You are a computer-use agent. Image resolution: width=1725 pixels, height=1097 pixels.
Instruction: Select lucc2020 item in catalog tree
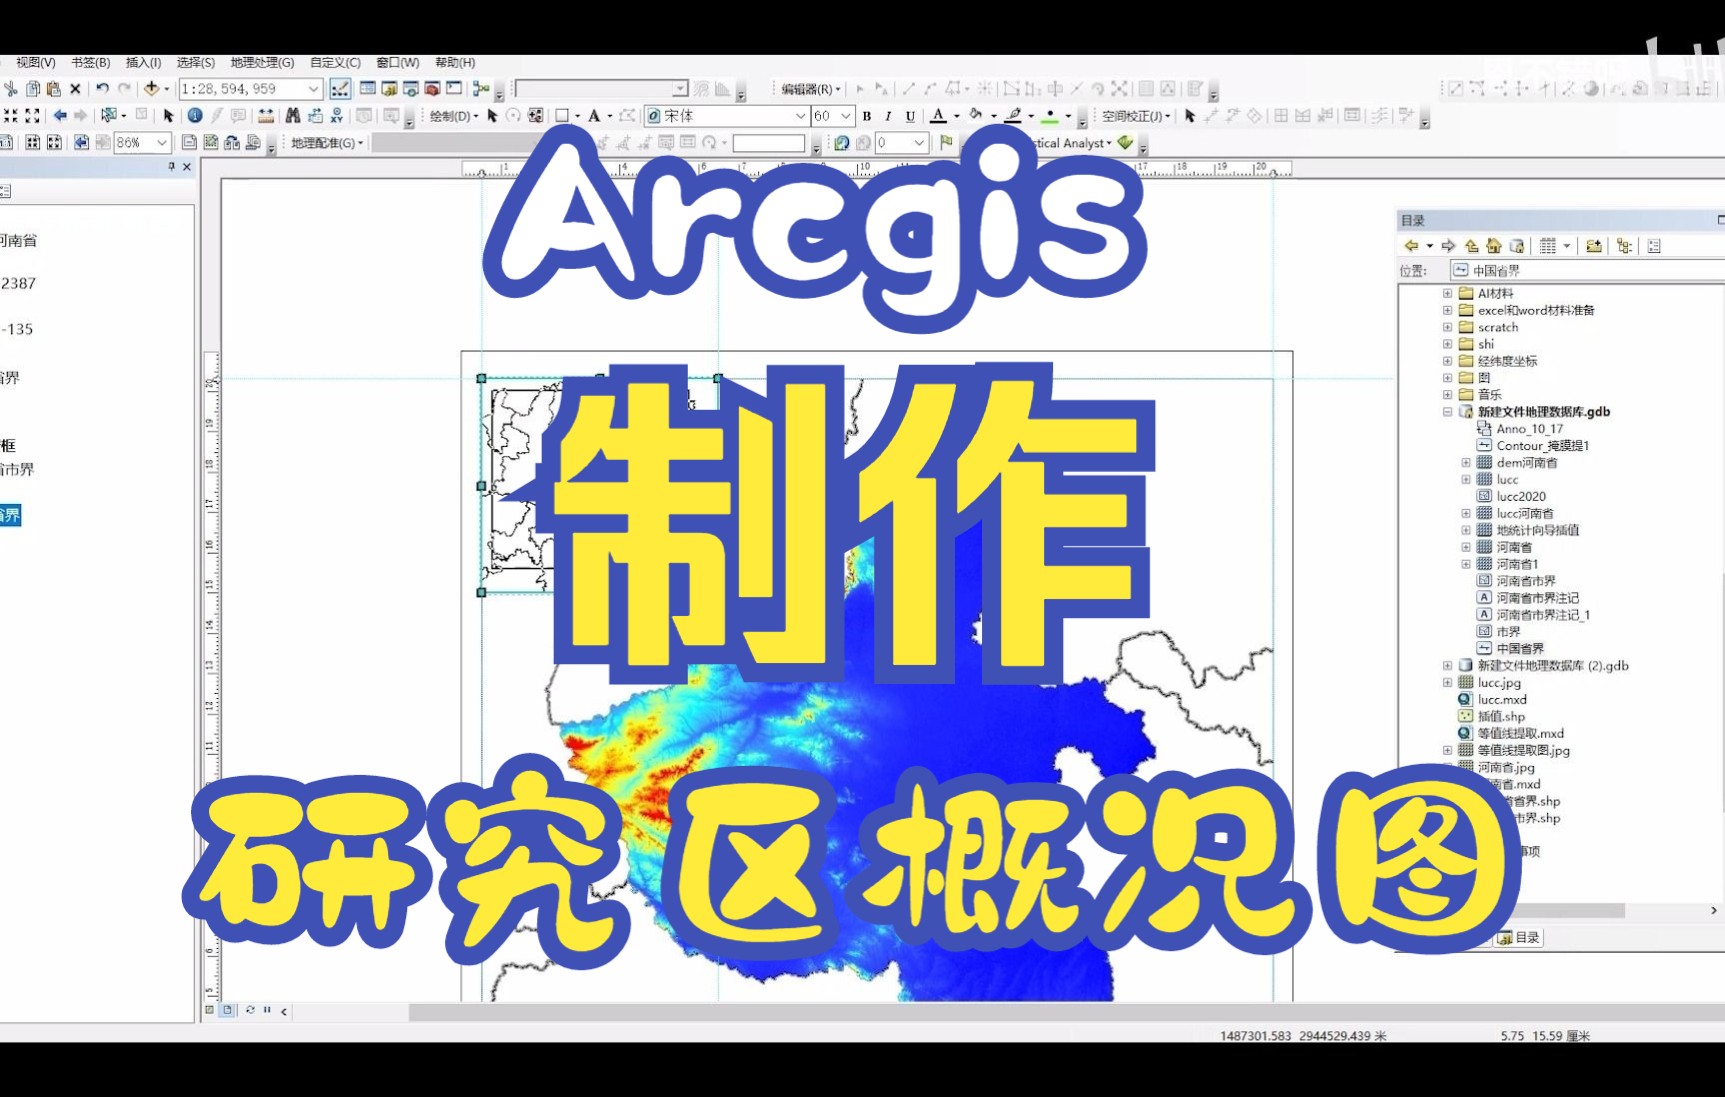[x=1521, y=496]
